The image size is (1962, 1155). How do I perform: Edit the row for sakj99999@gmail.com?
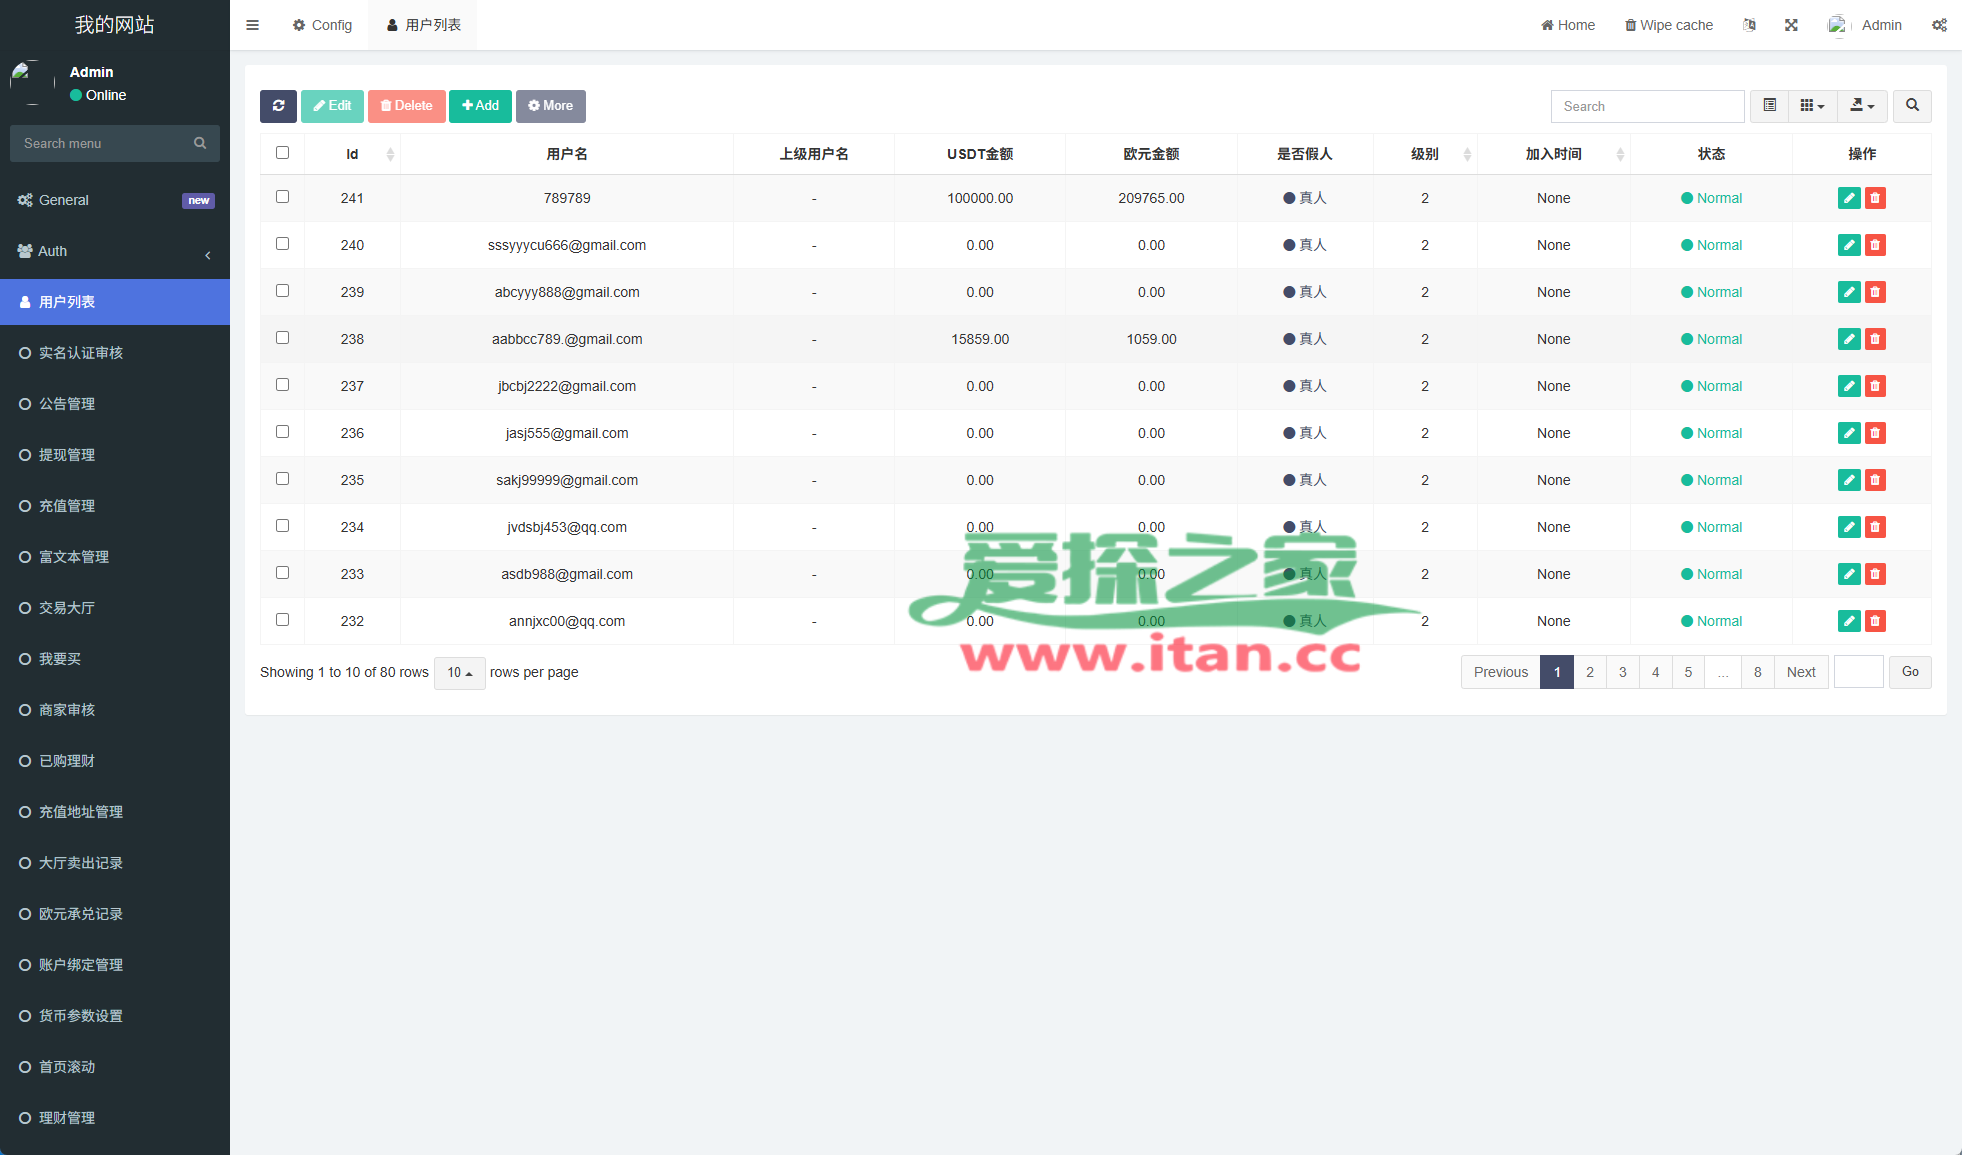pos(1849,480)
